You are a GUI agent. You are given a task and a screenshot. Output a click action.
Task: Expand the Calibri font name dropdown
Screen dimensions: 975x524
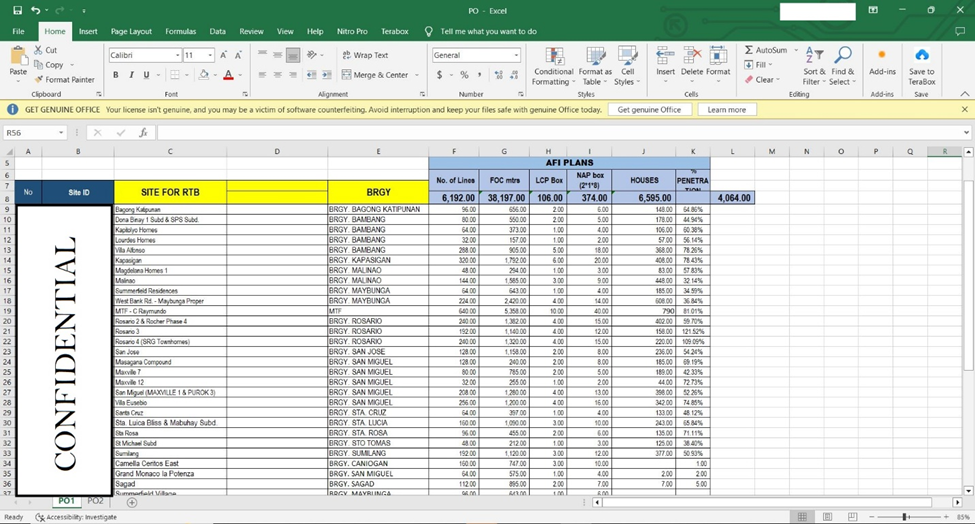click(x=178, y=55)
